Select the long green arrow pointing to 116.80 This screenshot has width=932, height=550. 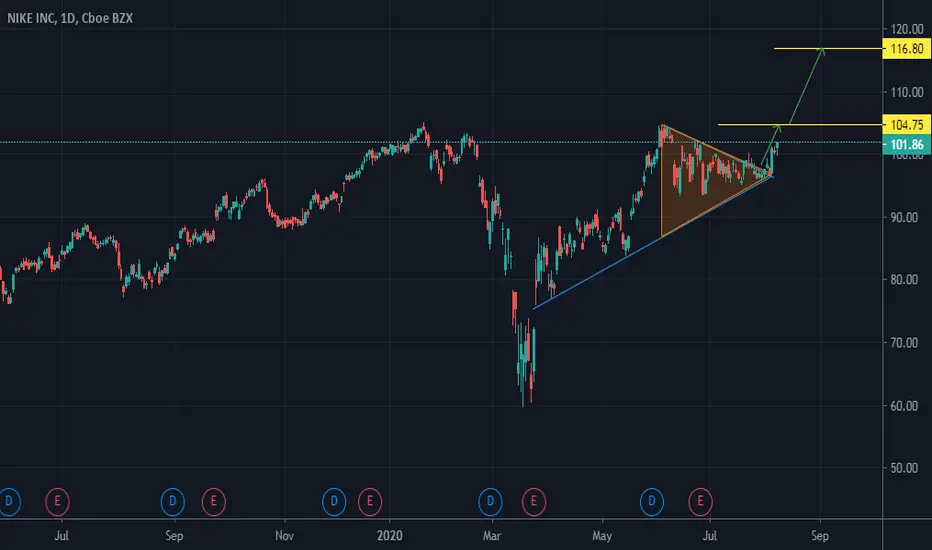(x=806, y=87)
